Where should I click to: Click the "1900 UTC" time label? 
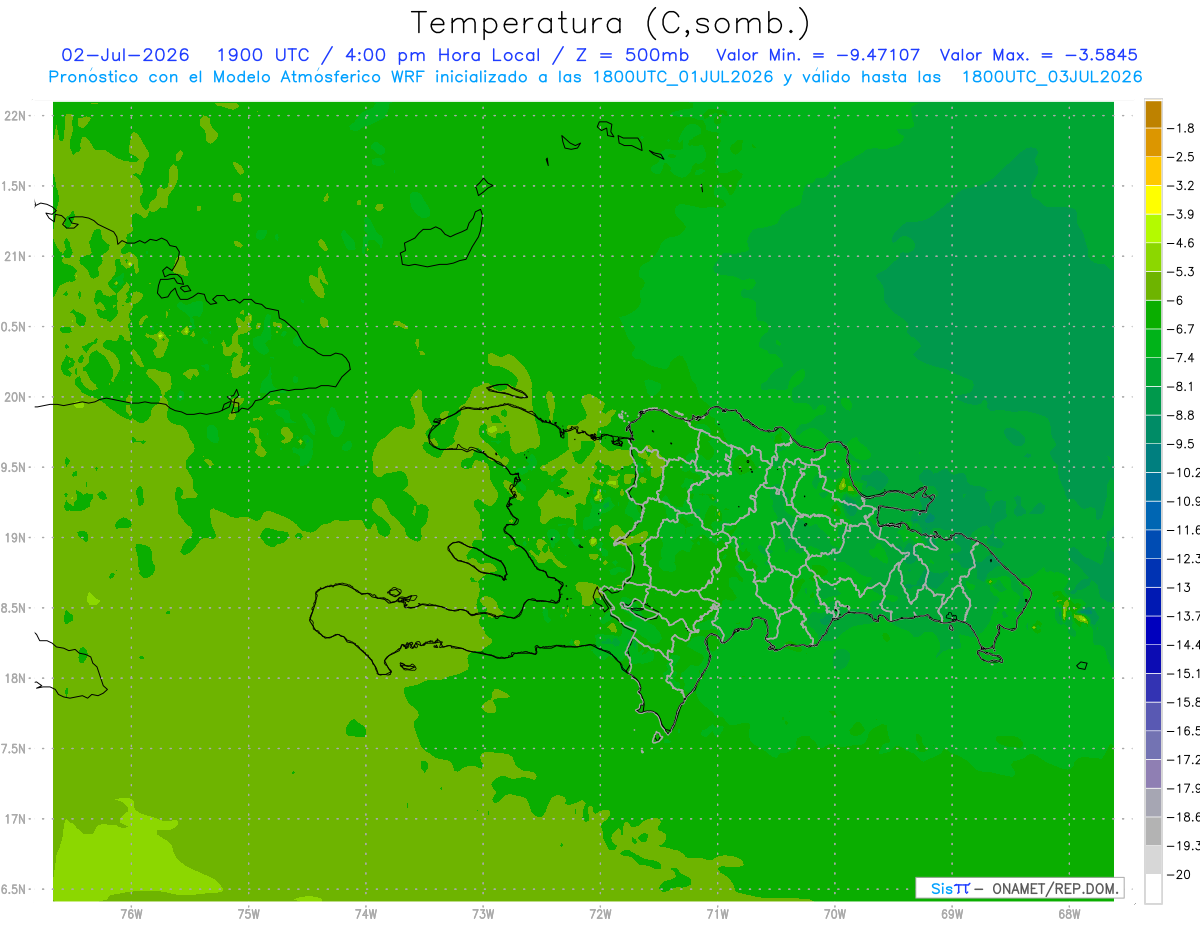click(x=262, y=55)
